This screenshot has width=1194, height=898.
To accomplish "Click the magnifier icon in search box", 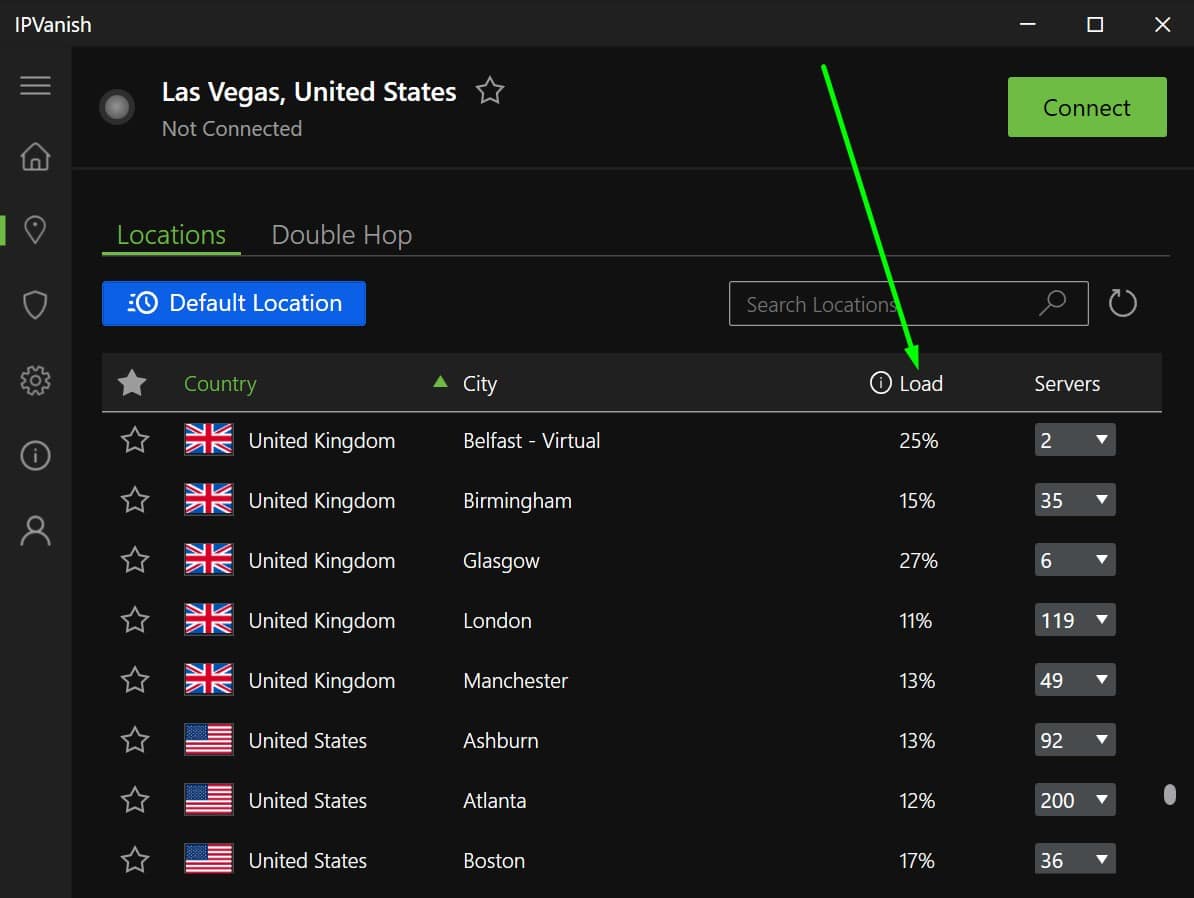I will (1053, 303).
